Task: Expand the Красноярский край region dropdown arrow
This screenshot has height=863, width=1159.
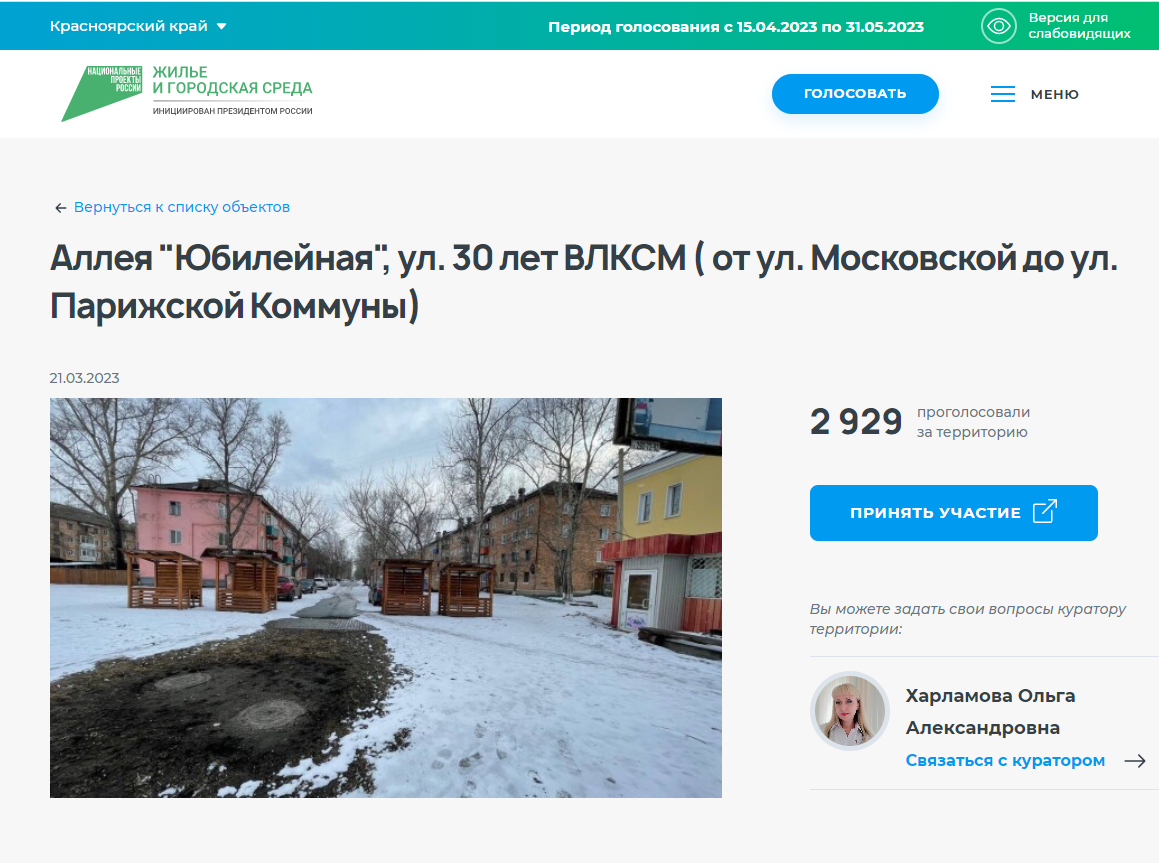Action: click(221, 26)
